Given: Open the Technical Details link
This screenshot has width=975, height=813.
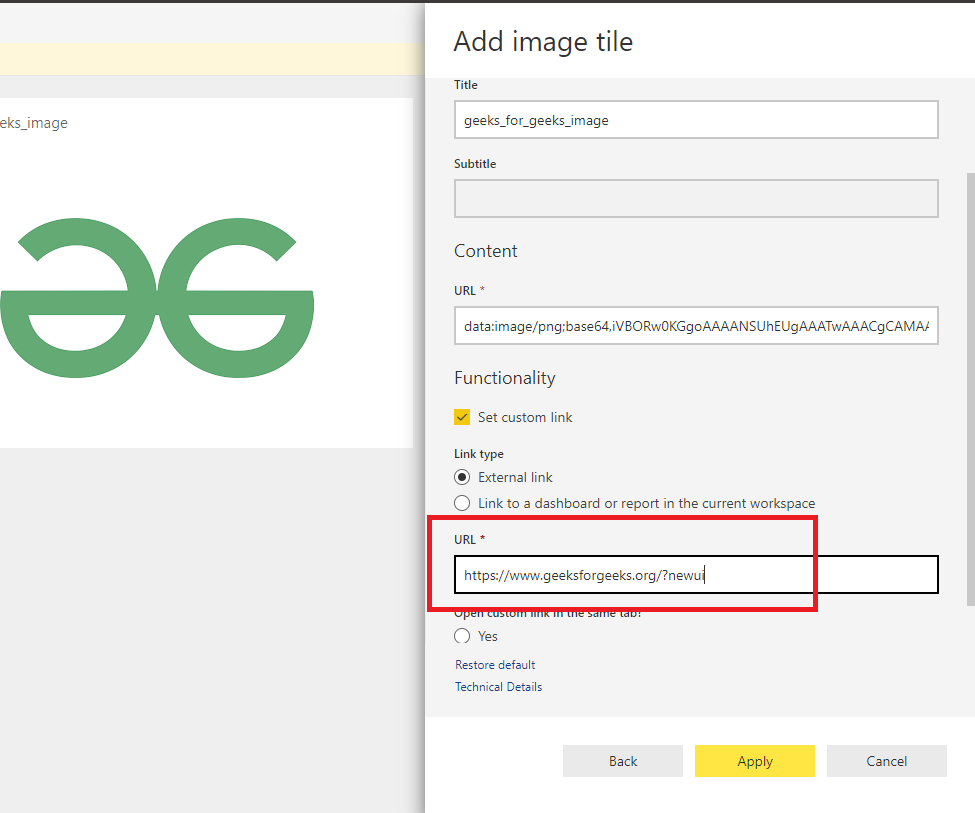Looking at the screenshot, I should click(499, 687).
